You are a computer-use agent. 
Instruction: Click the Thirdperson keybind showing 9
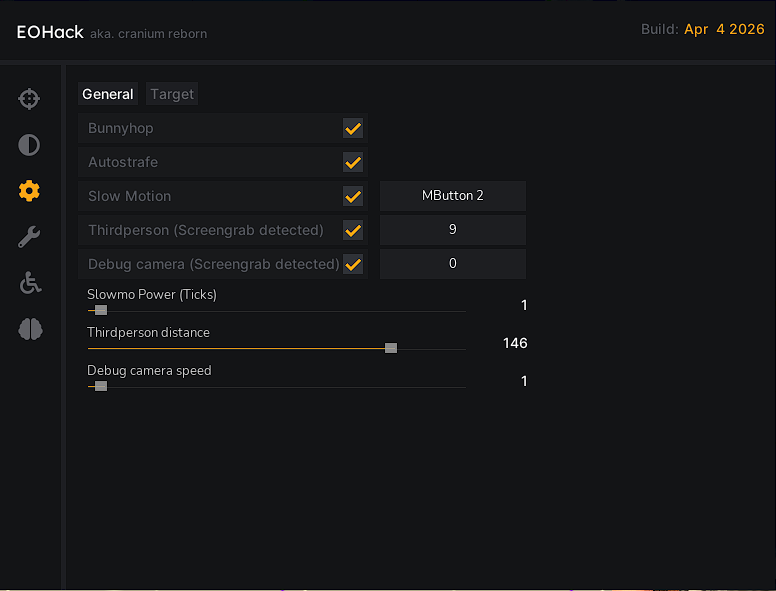(x=453, y=230)
